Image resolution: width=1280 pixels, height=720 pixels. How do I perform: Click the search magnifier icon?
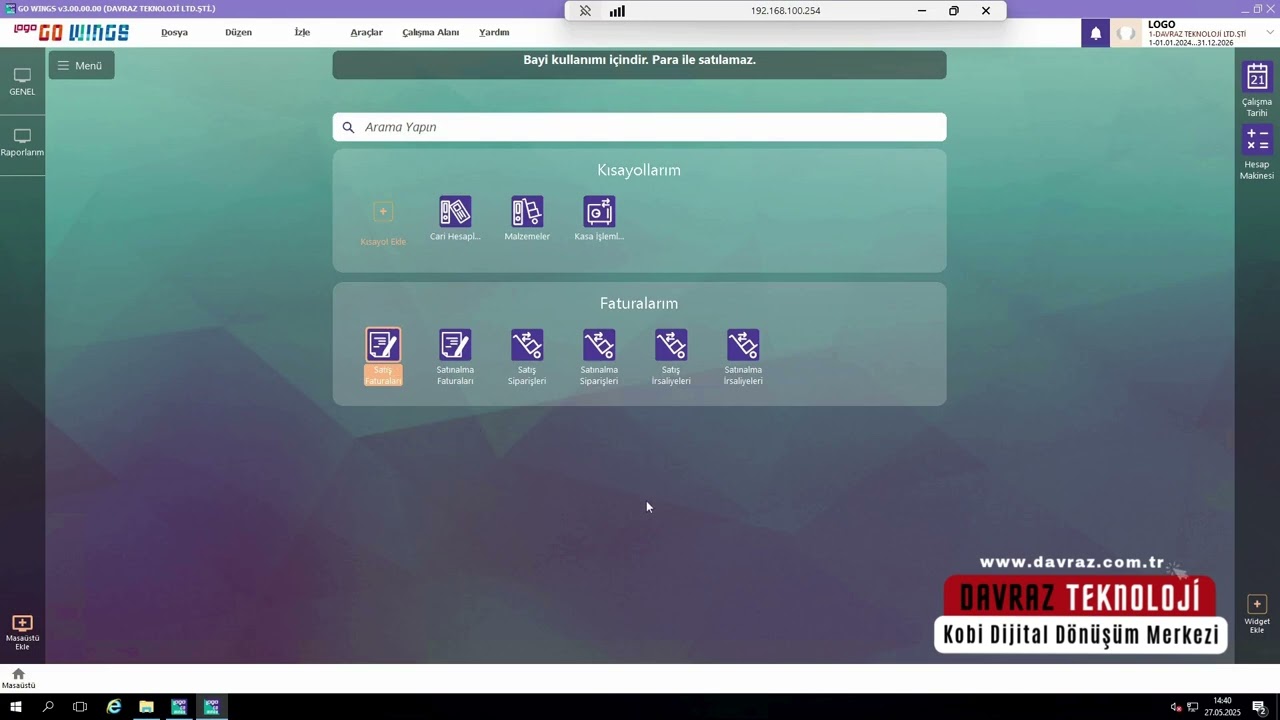348,127
